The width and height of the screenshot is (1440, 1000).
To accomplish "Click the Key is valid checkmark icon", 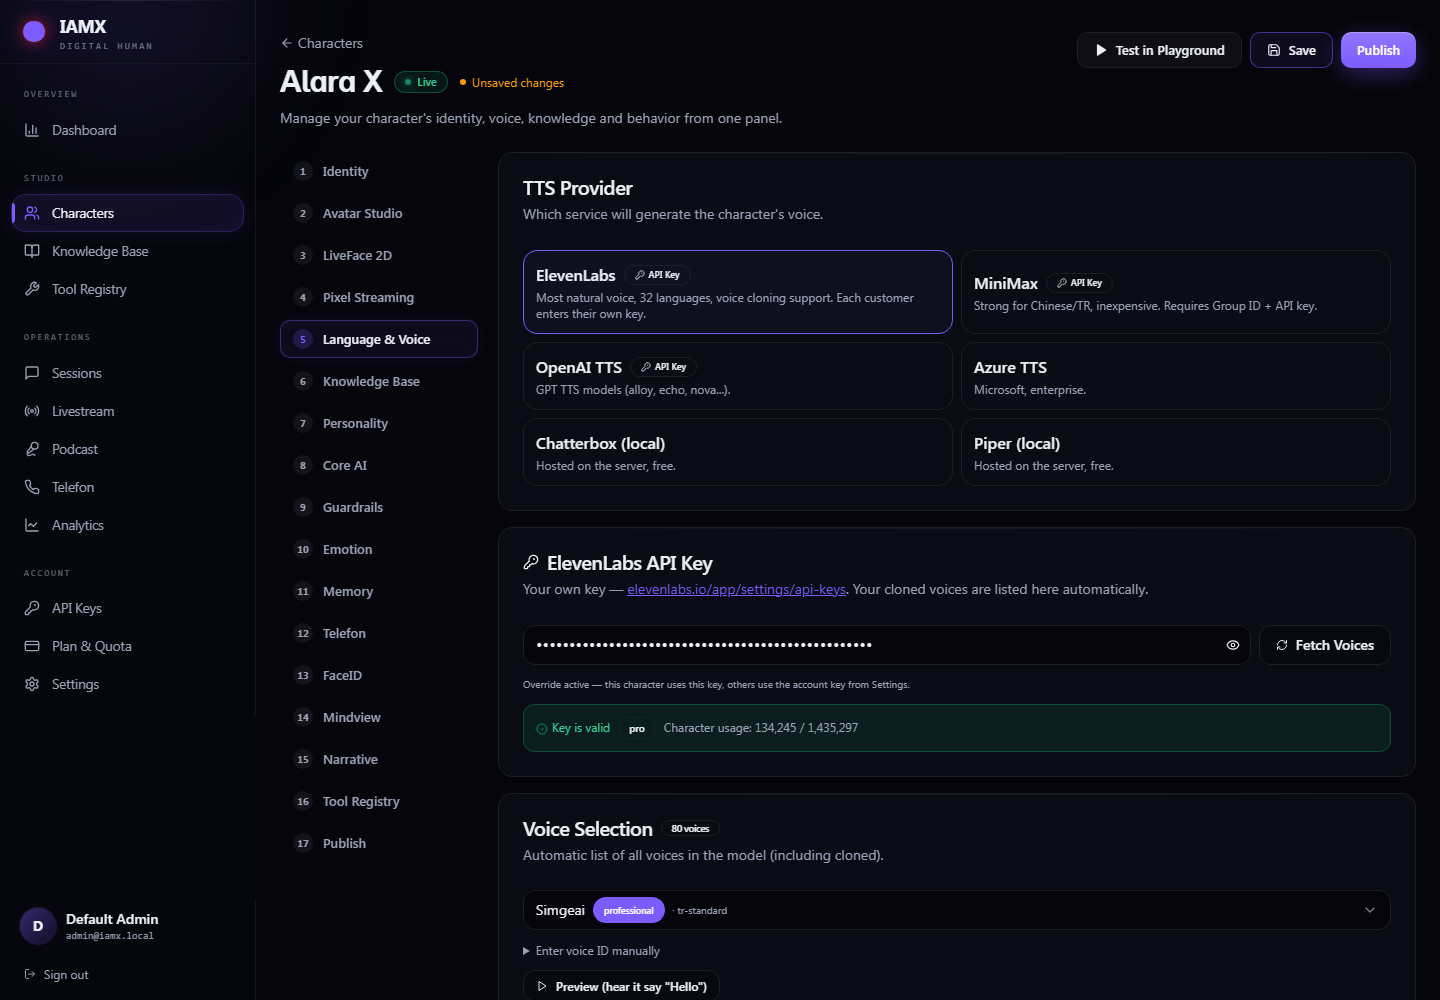I will point(542,729).
